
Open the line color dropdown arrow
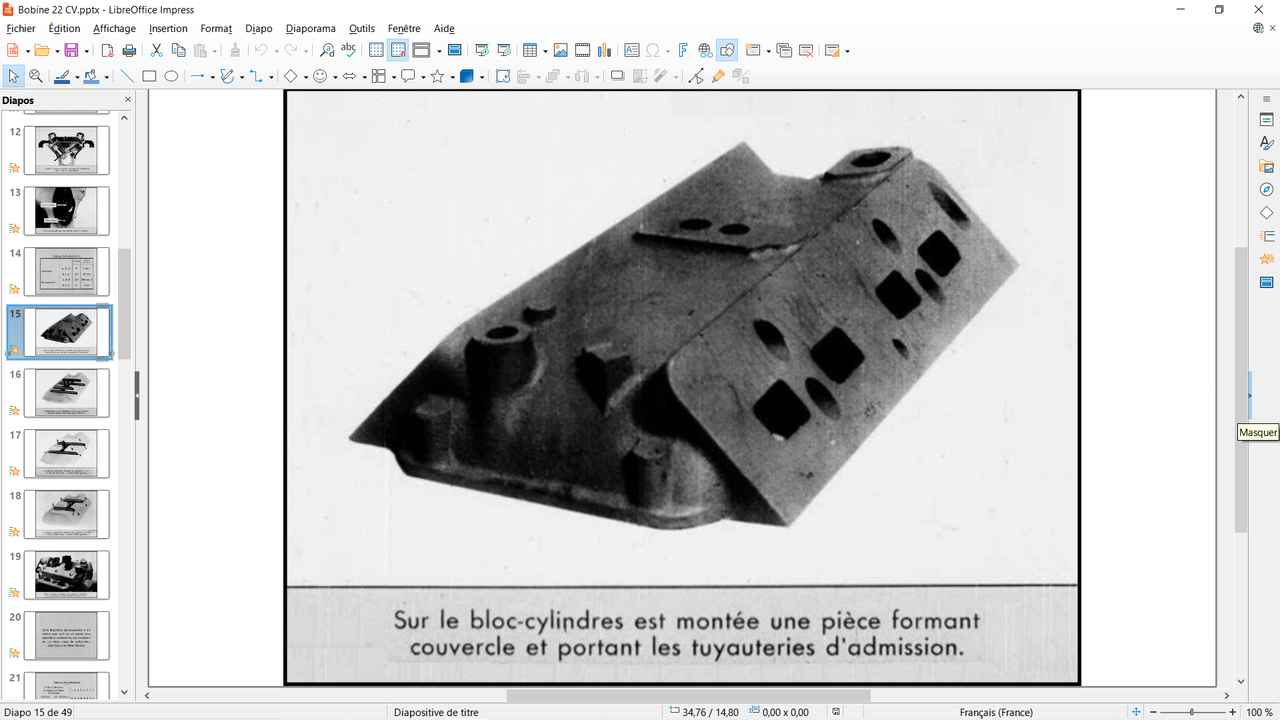[77, 77]
